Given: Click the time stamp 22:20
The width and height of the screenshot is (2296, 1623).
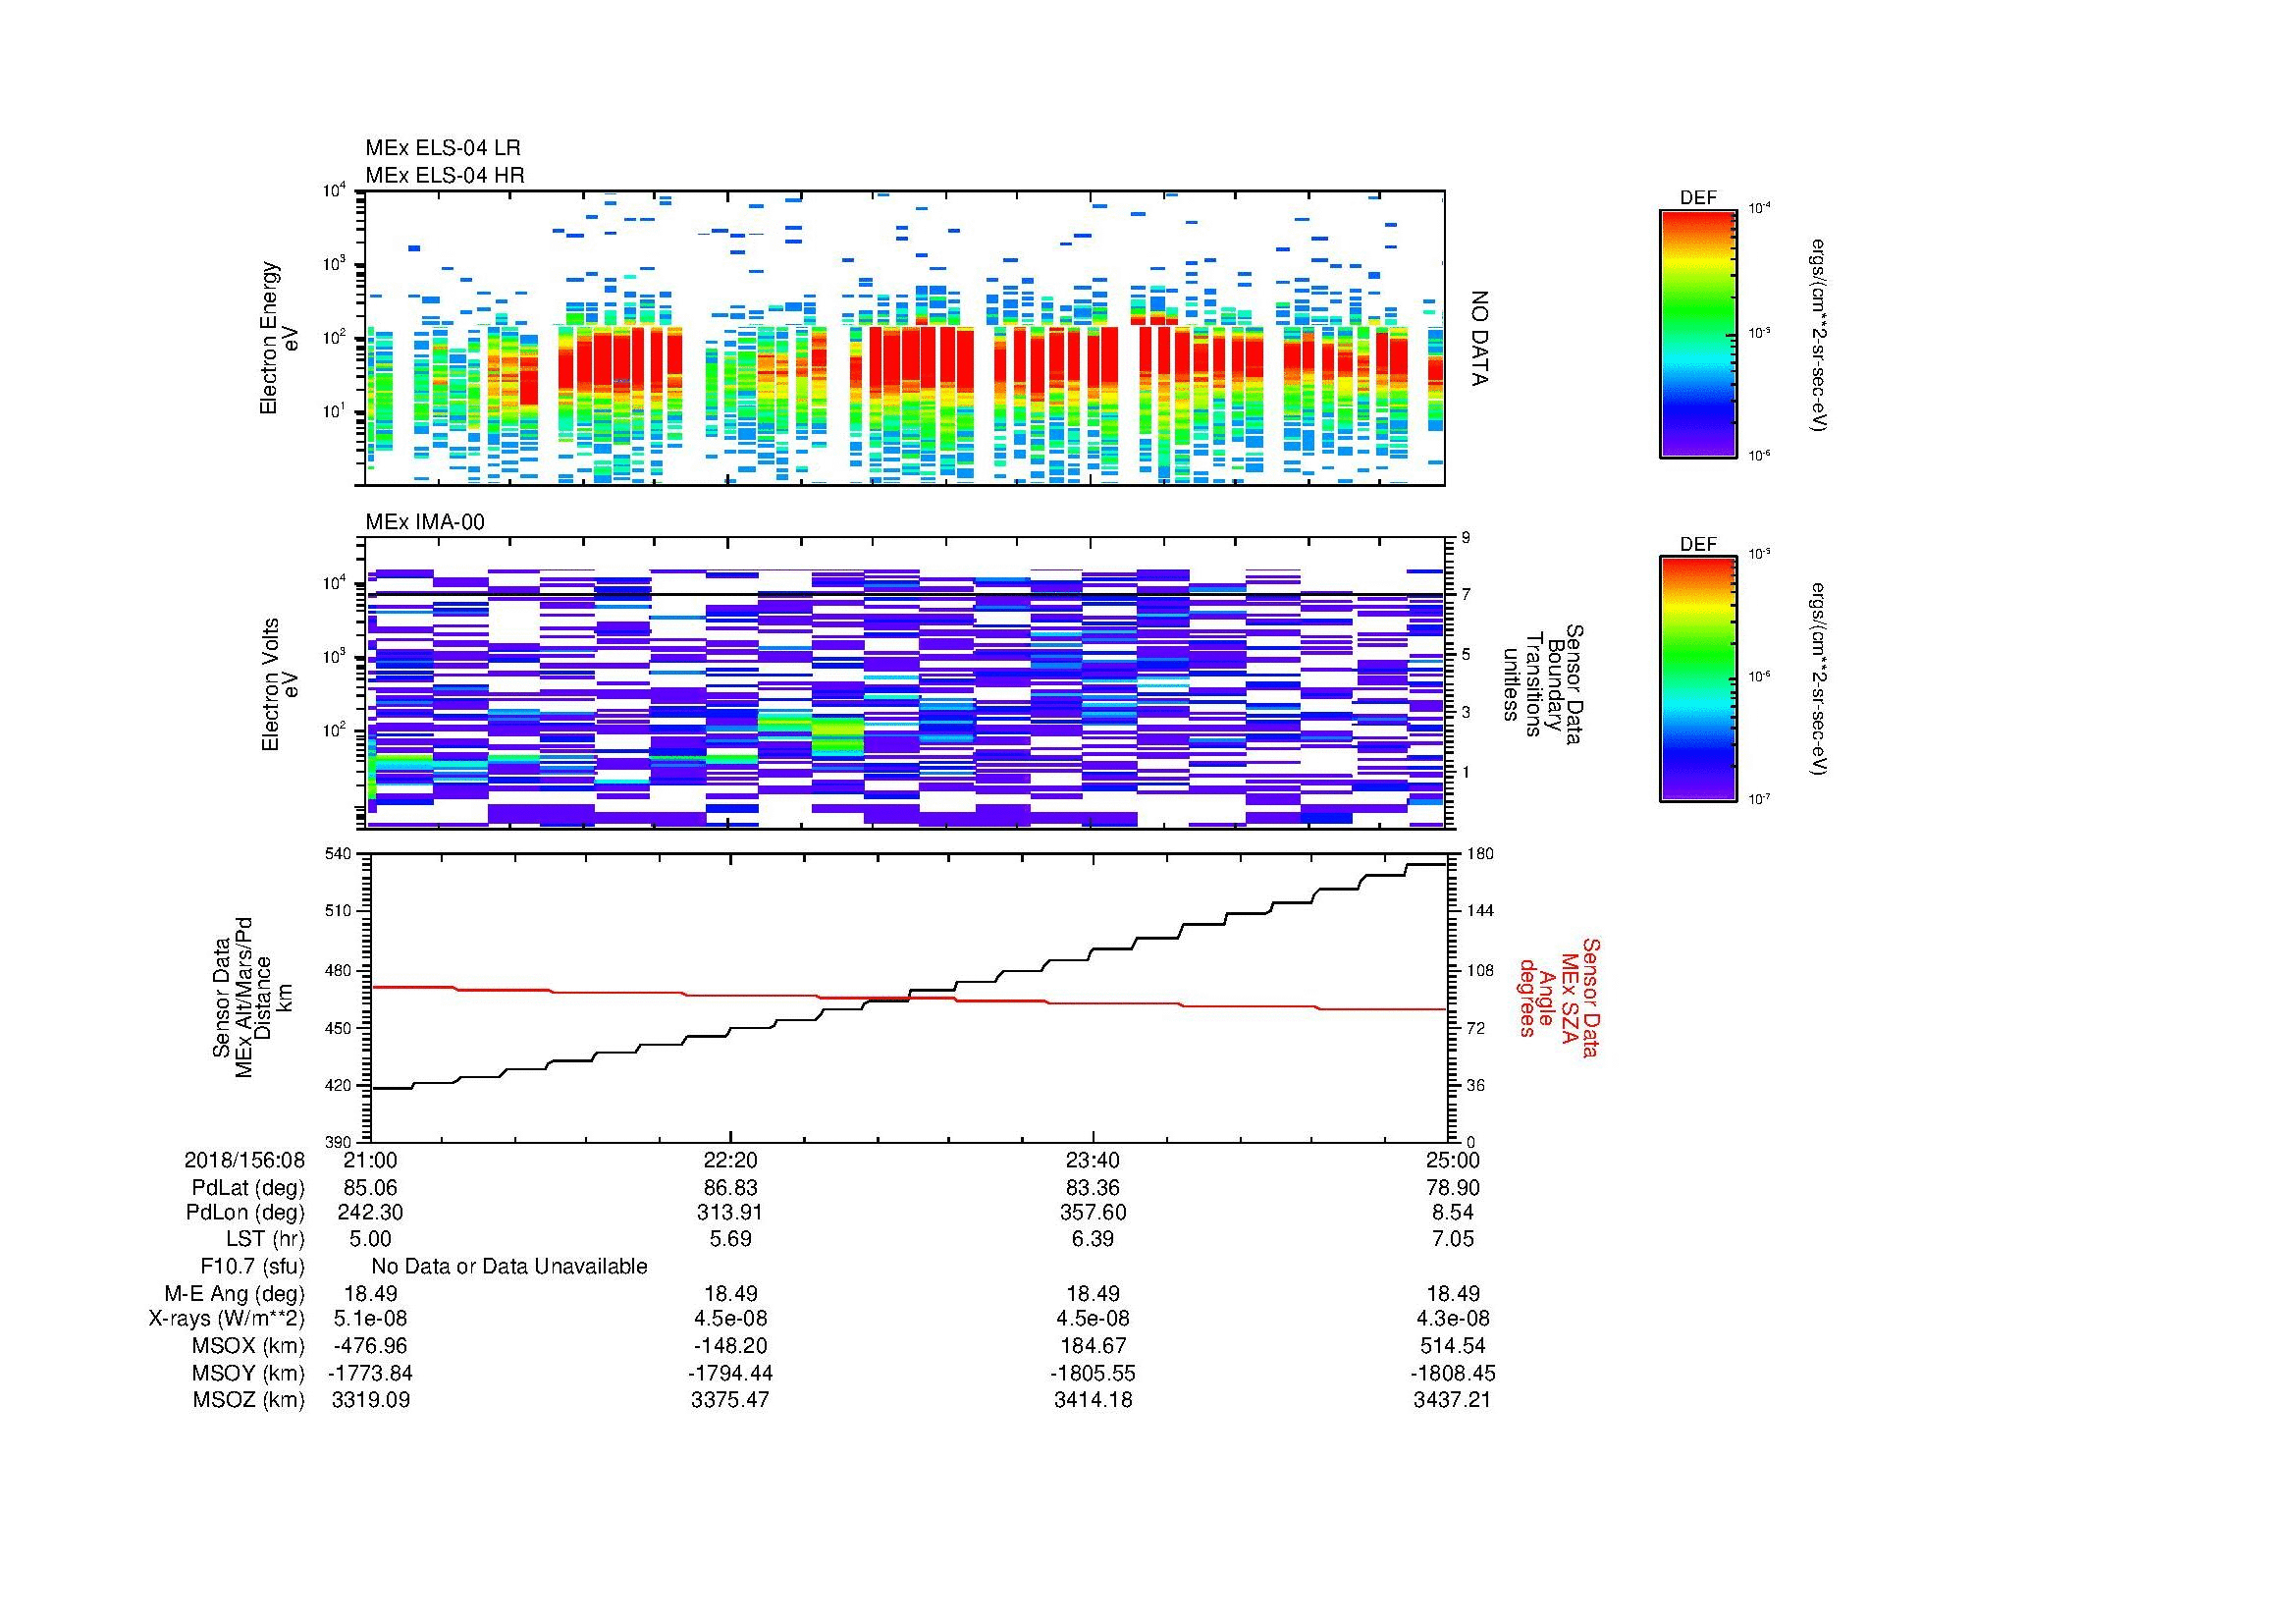Looking at the screenshot, I should click(x=731, y=1161).
